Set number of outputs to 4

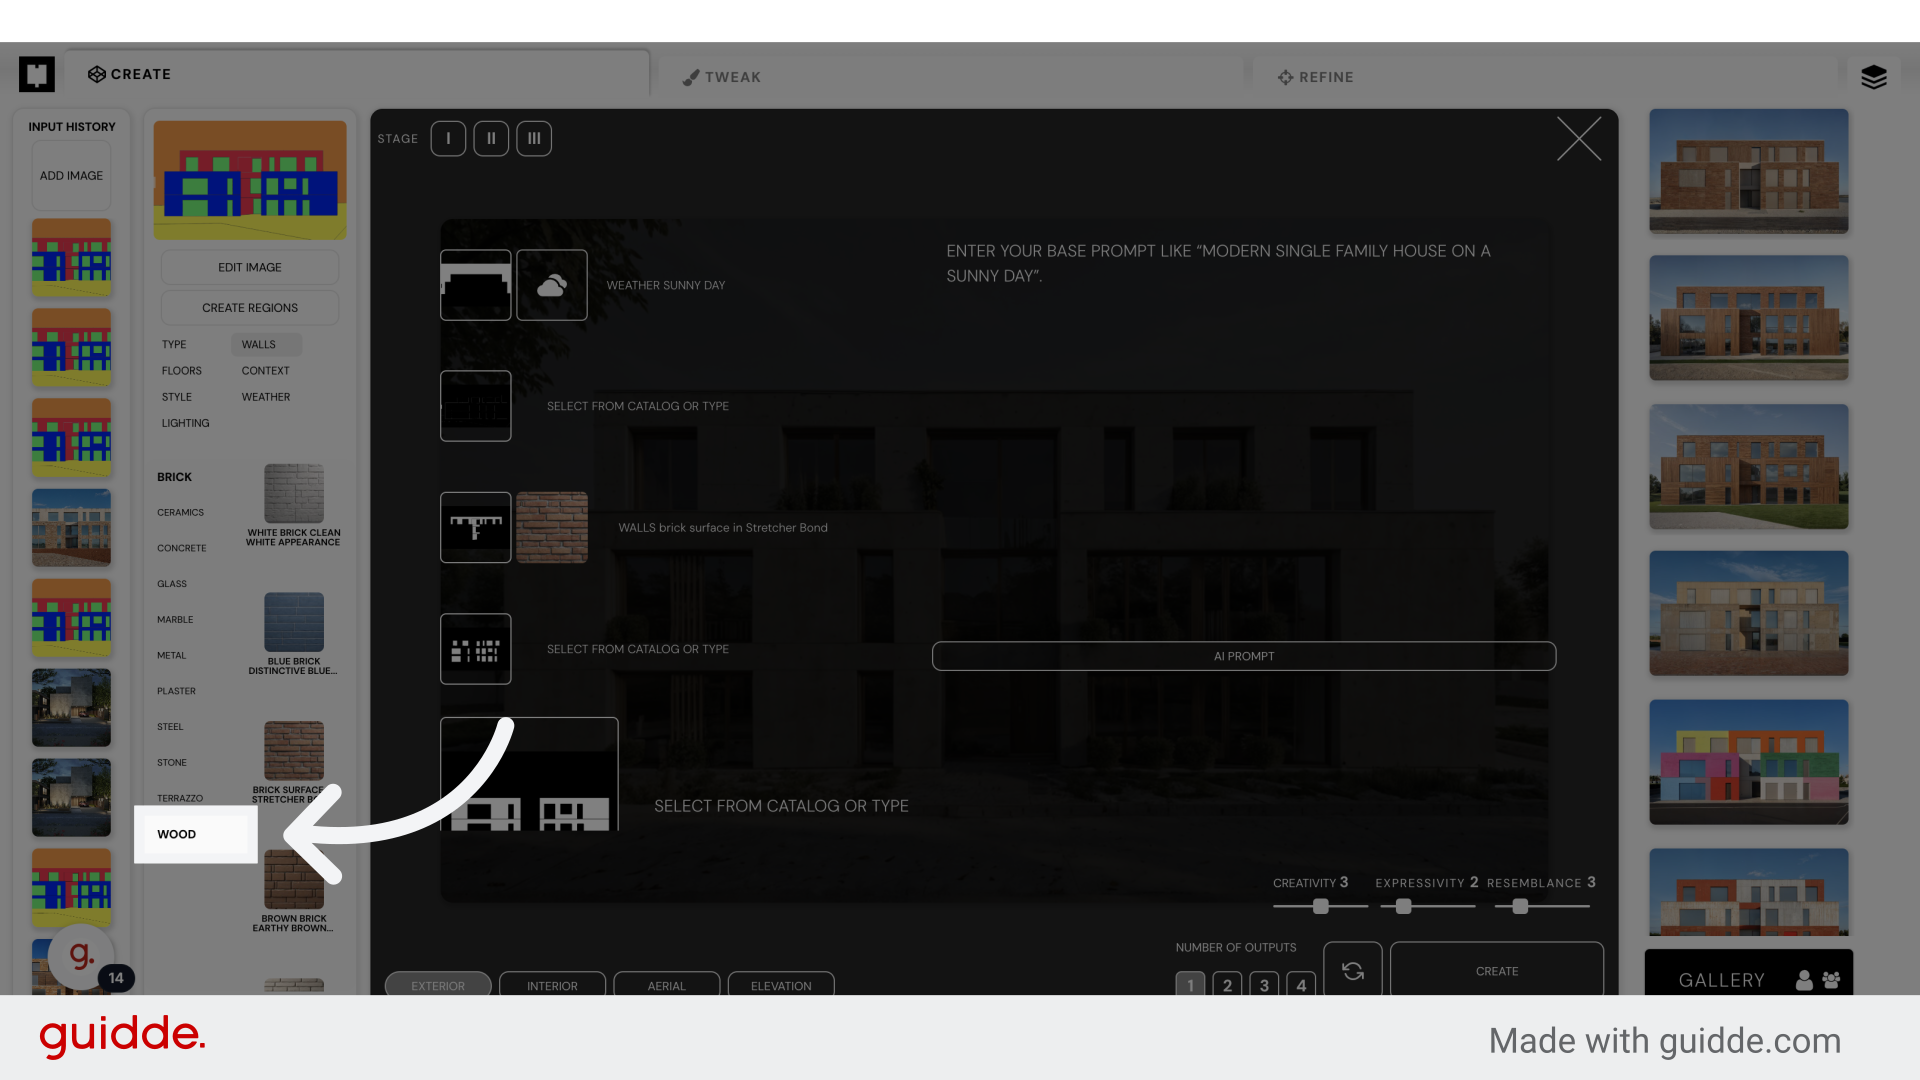1301,984
